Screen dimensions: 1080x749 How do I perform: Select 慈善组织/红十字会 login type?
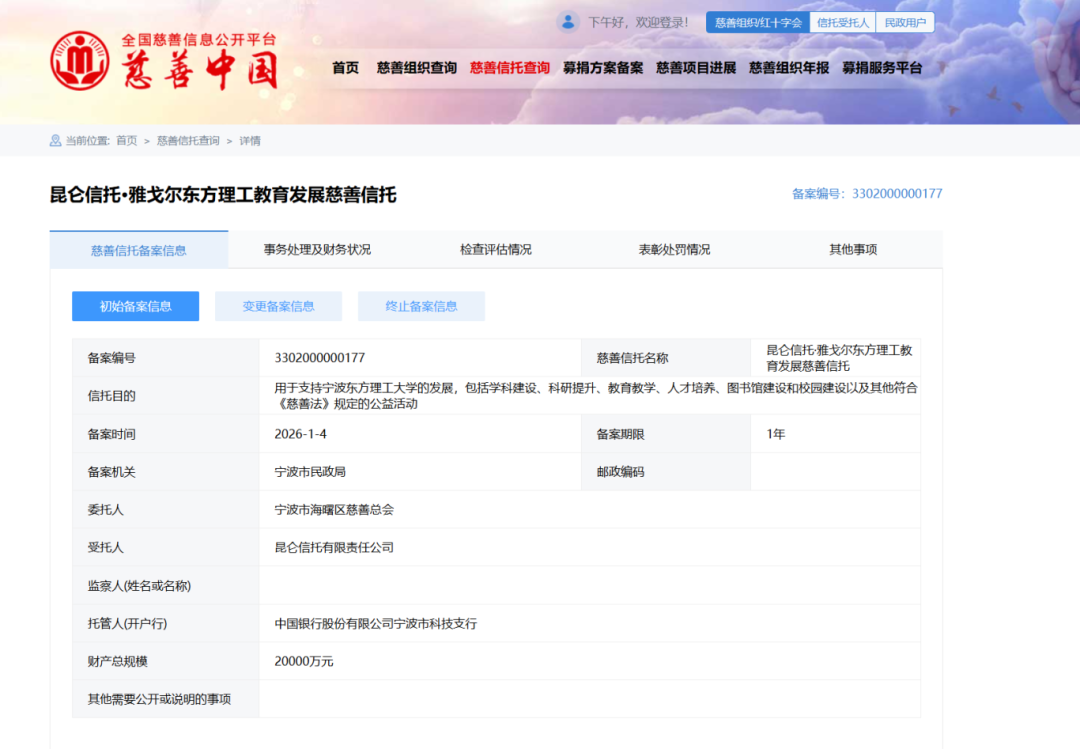point(758,22)
